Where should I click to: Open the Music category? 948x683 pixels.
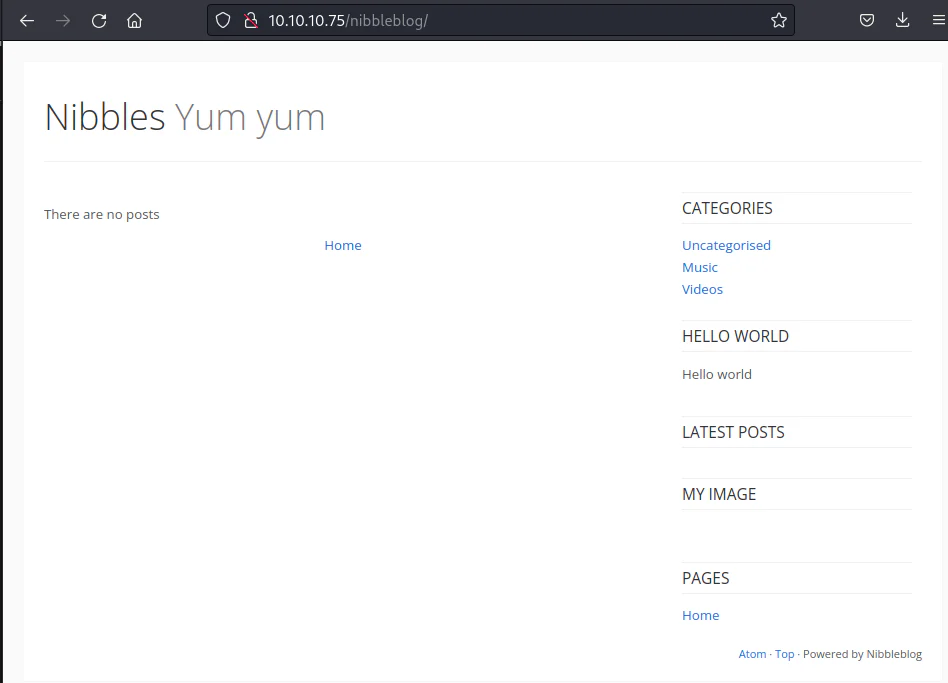[700, 267]
